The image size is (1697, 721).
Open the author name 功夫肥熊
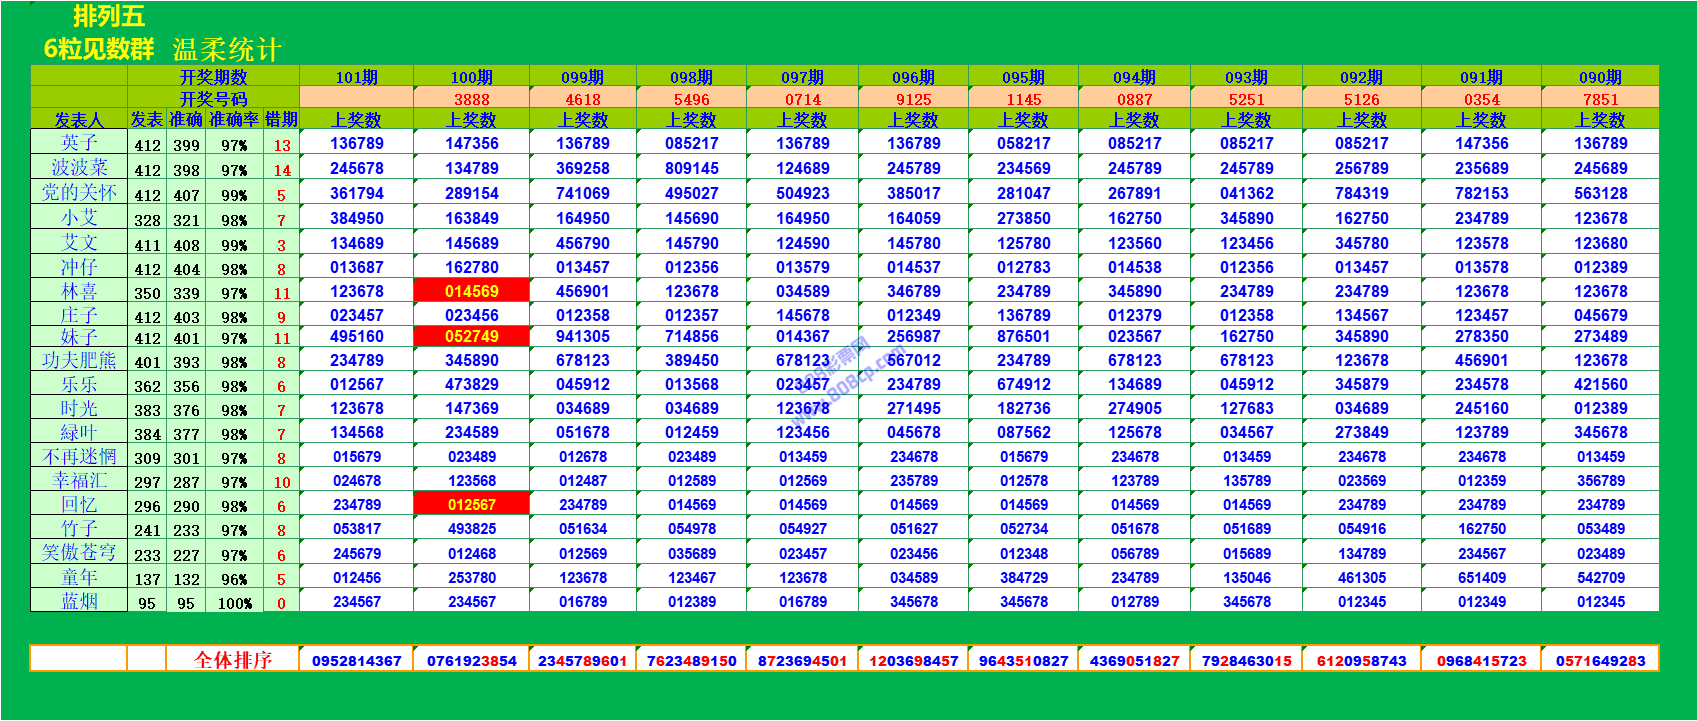[79, 361]
